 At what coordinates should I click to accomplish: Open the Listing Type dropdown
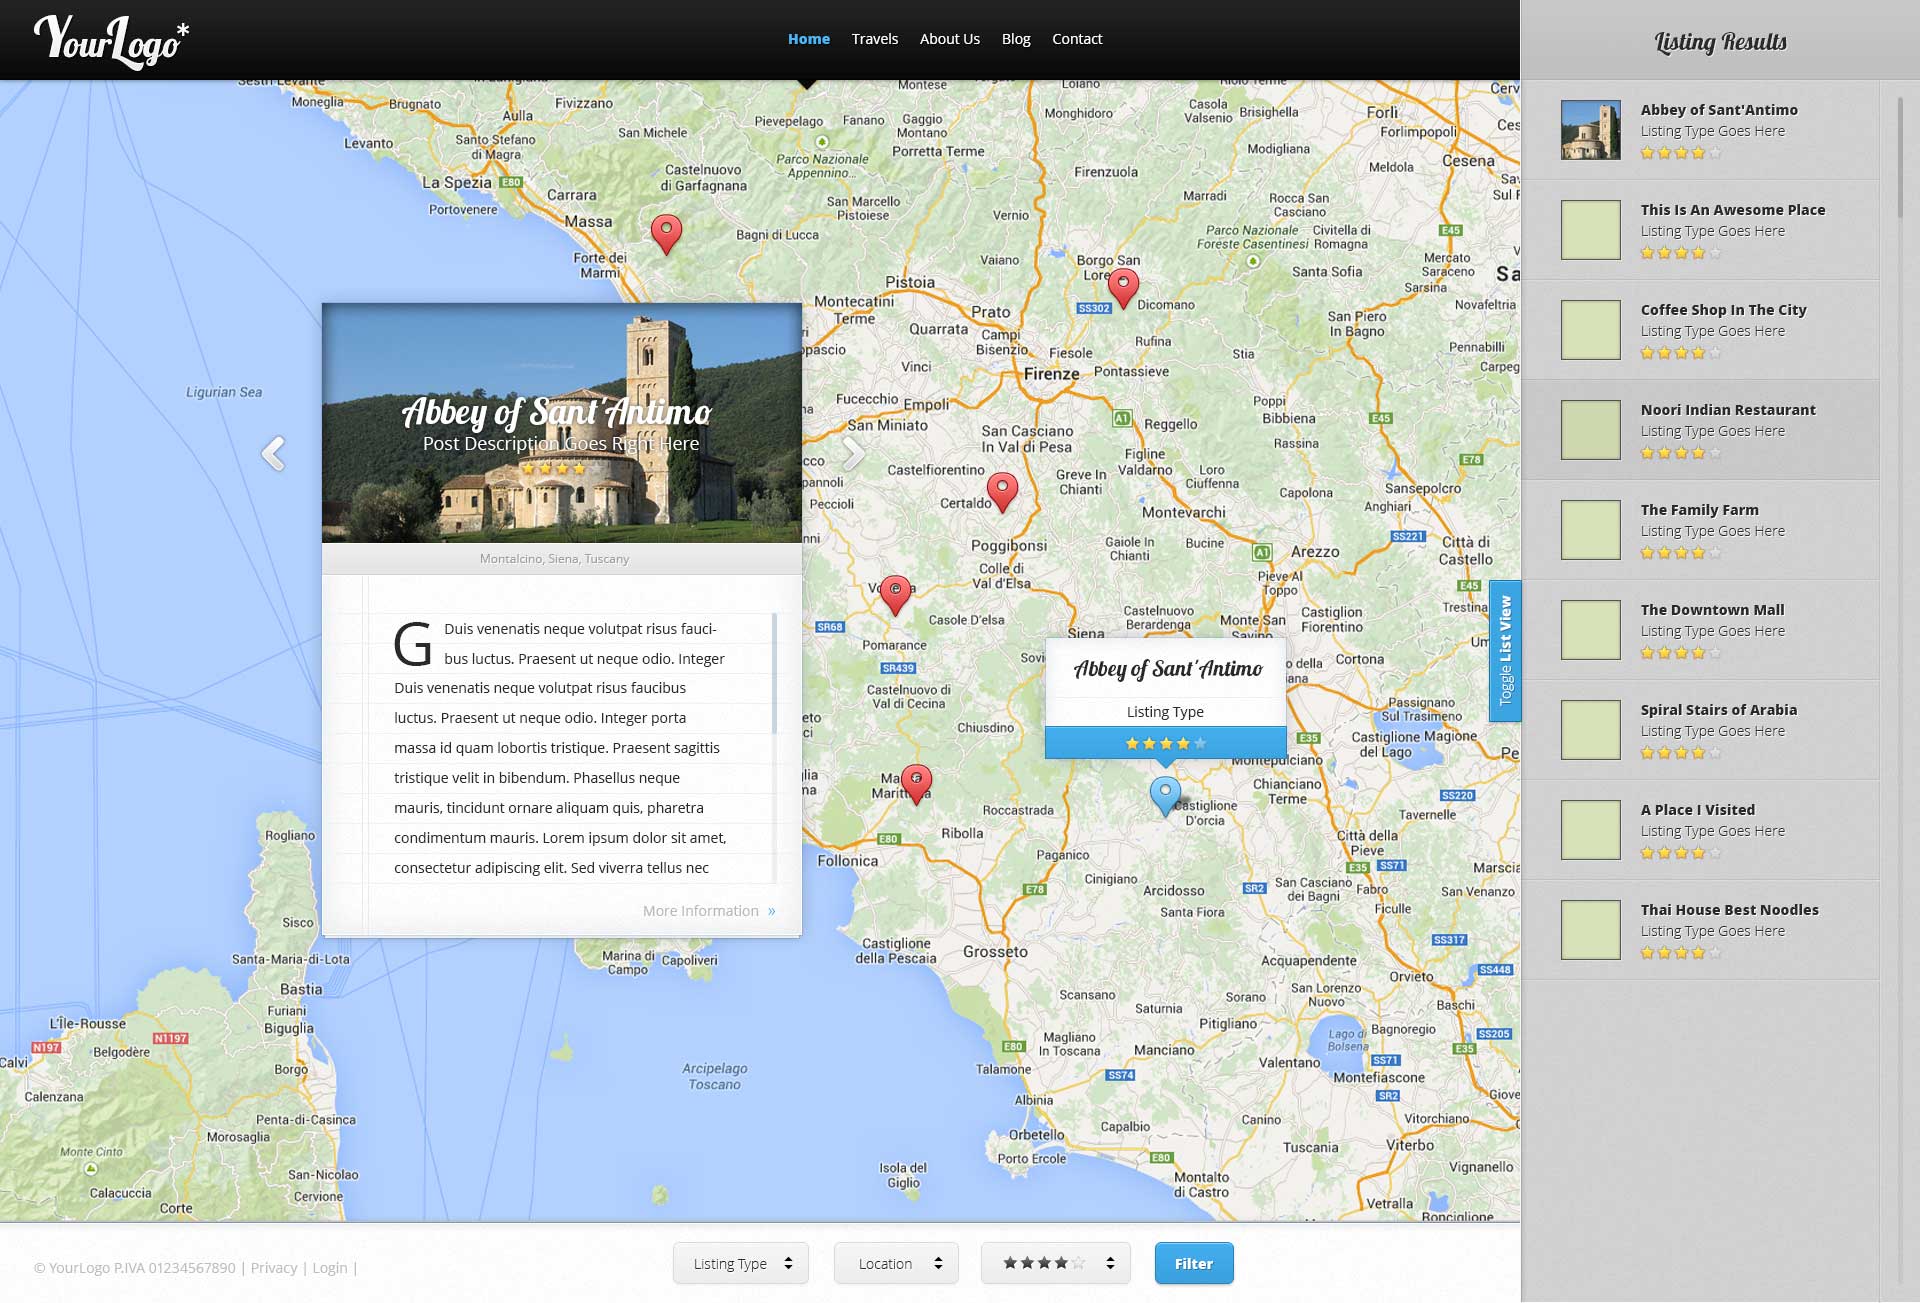click(740, 1263)
